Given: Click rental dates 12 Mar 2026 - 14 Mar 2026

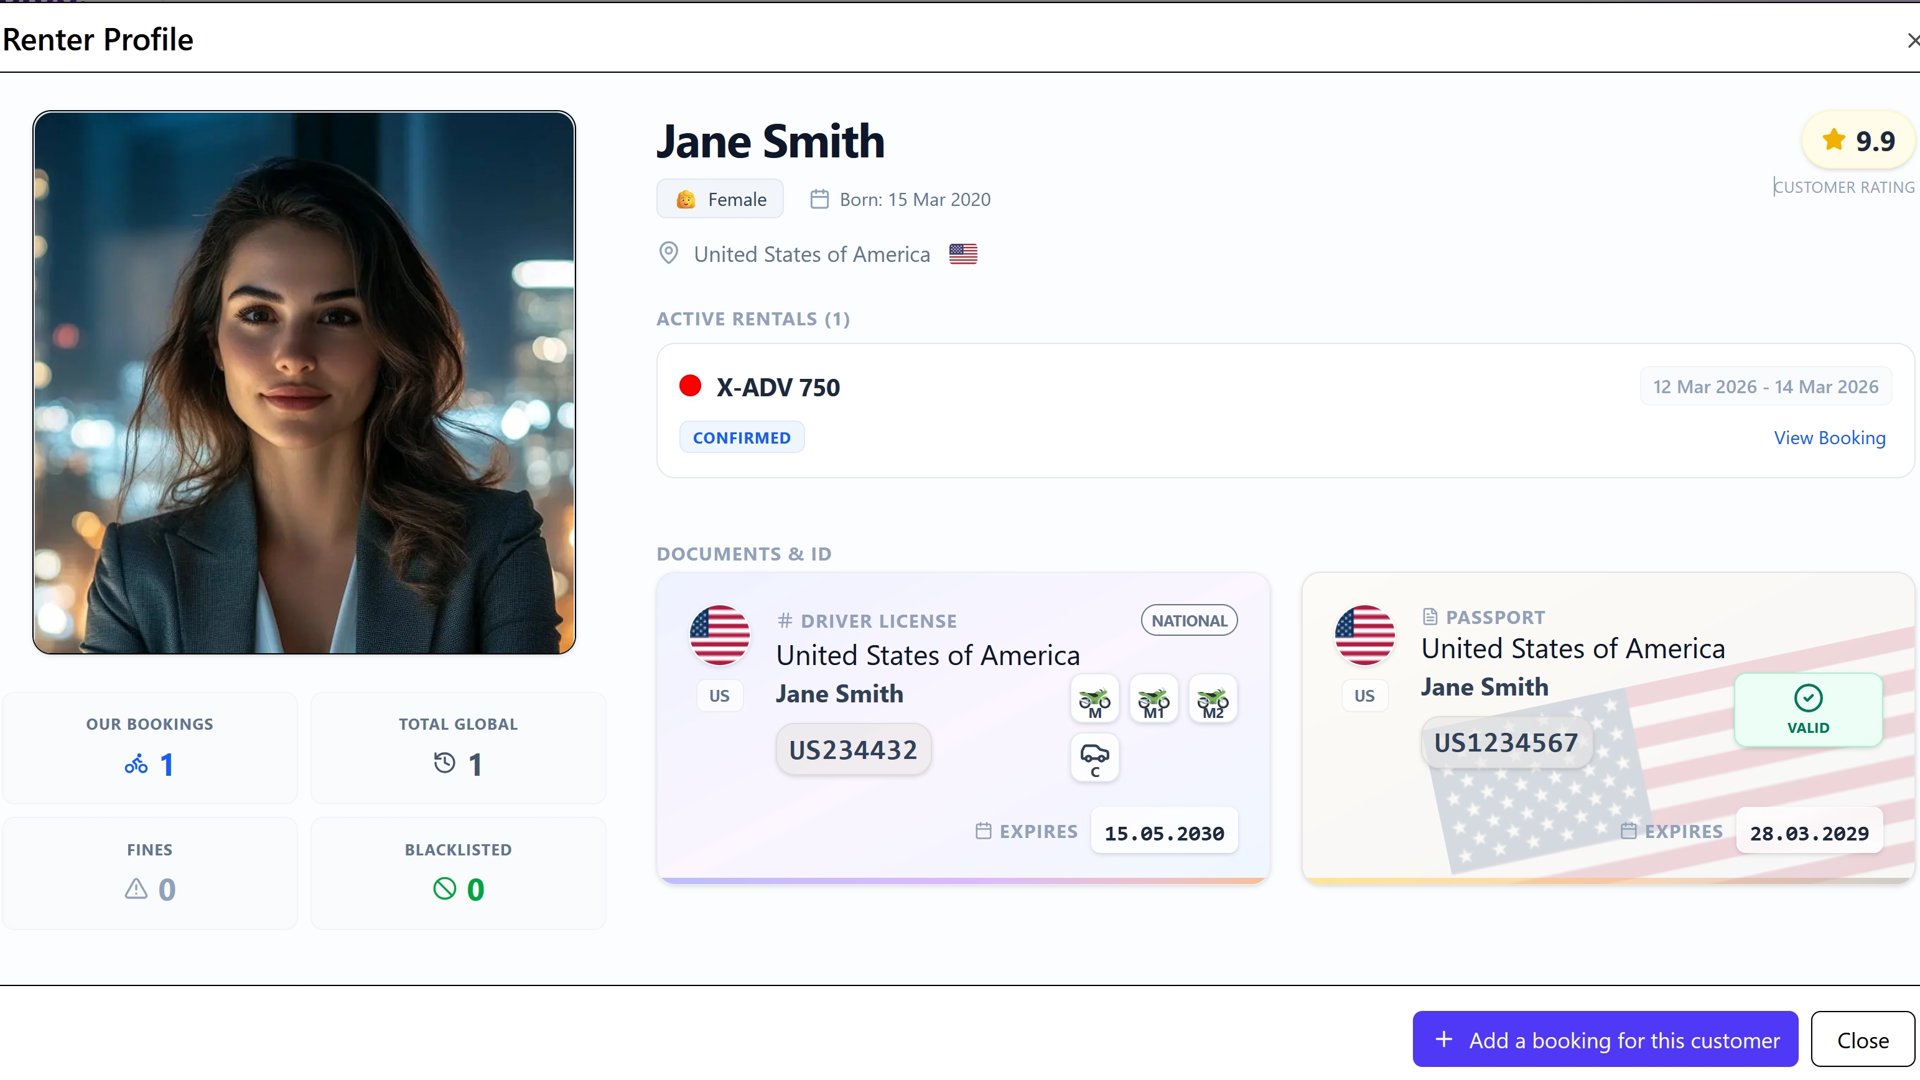Looking at the screenshot, I should 1765,386.
